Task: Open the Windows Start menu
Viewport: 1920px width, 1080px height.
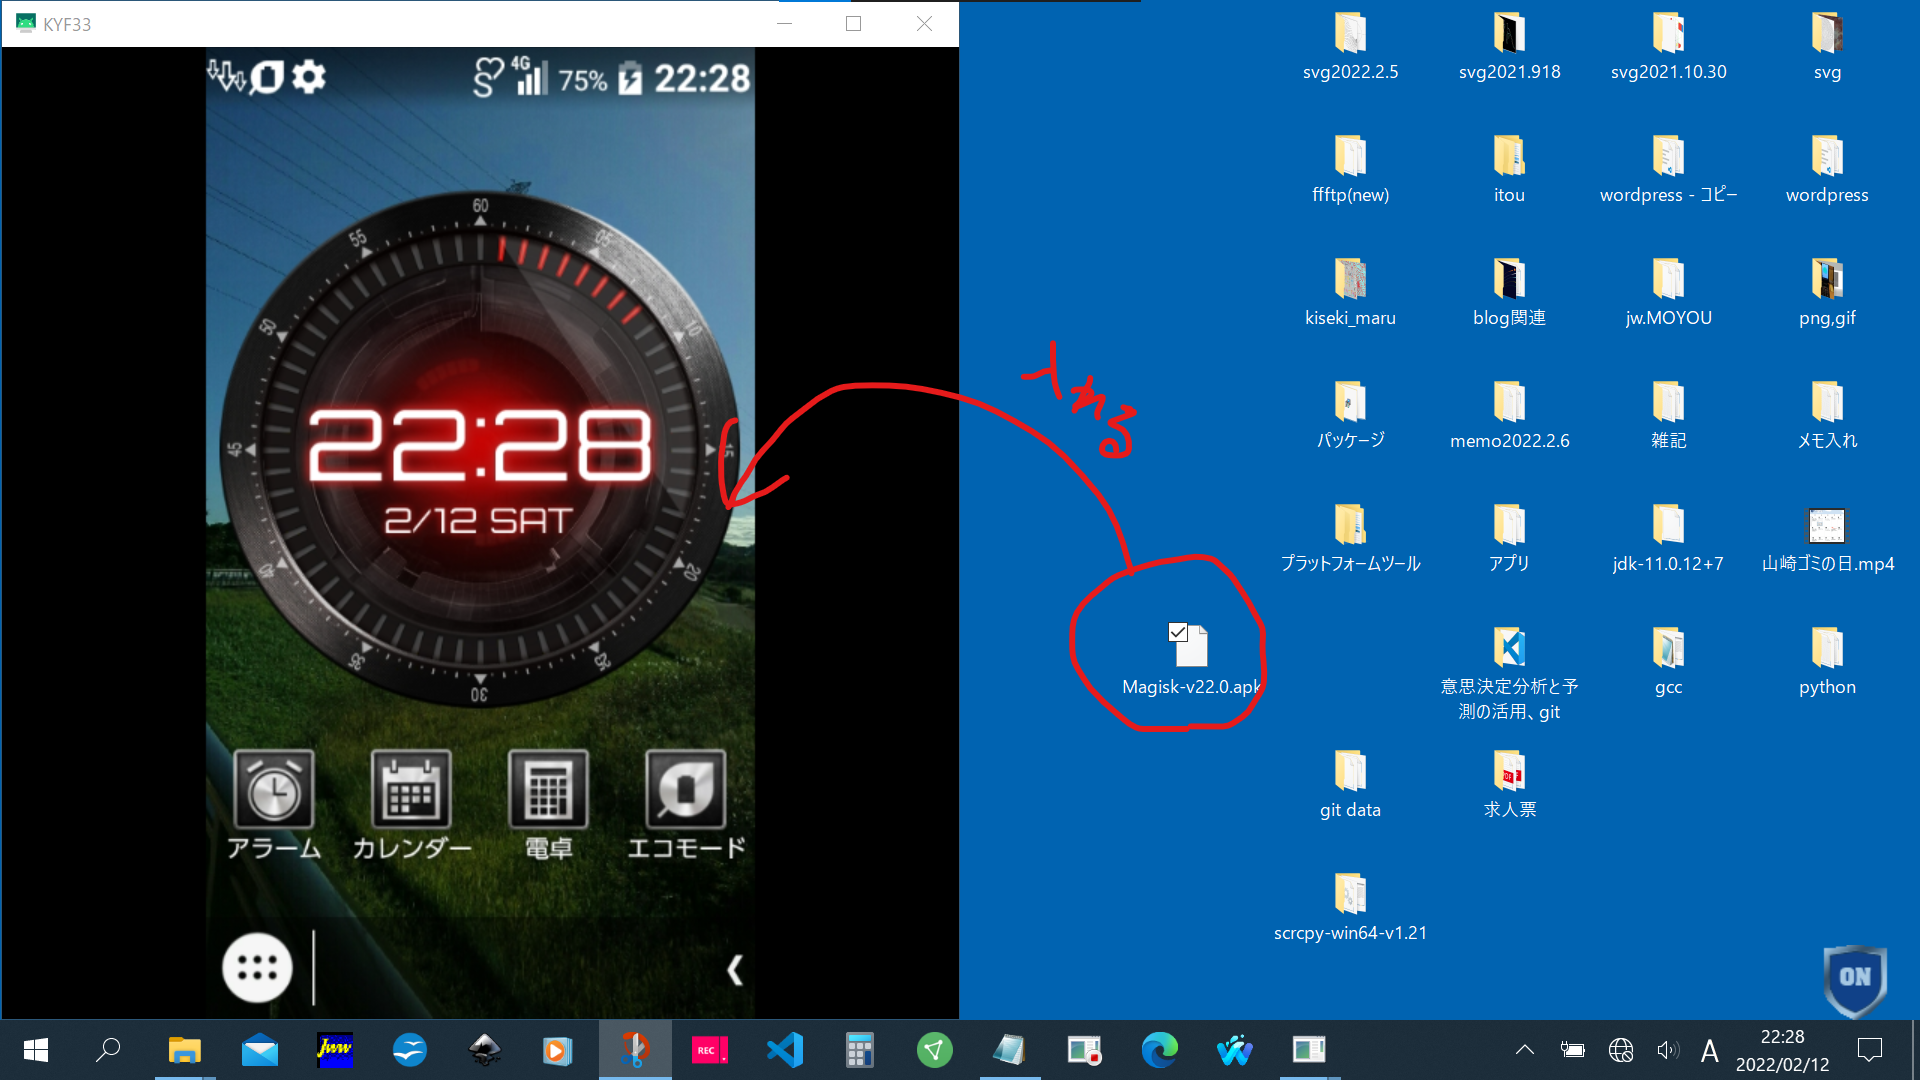Action: [x=36, y=1050]
